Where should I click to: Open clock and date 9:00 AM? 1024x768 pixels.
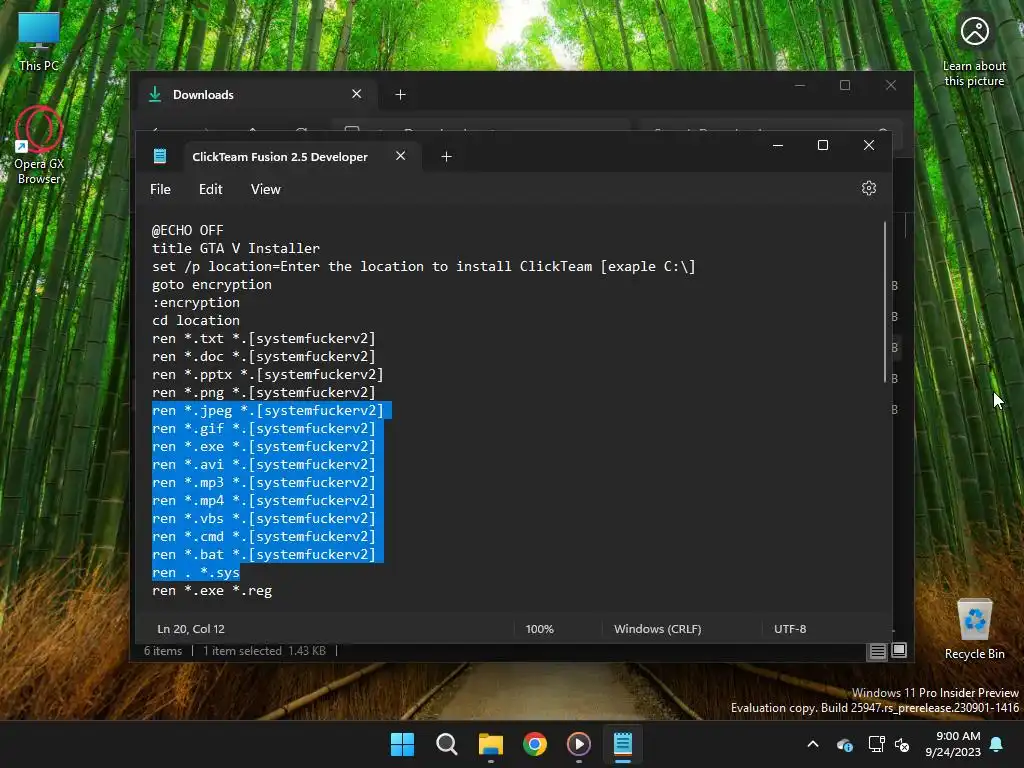click(x=953, y=744)
